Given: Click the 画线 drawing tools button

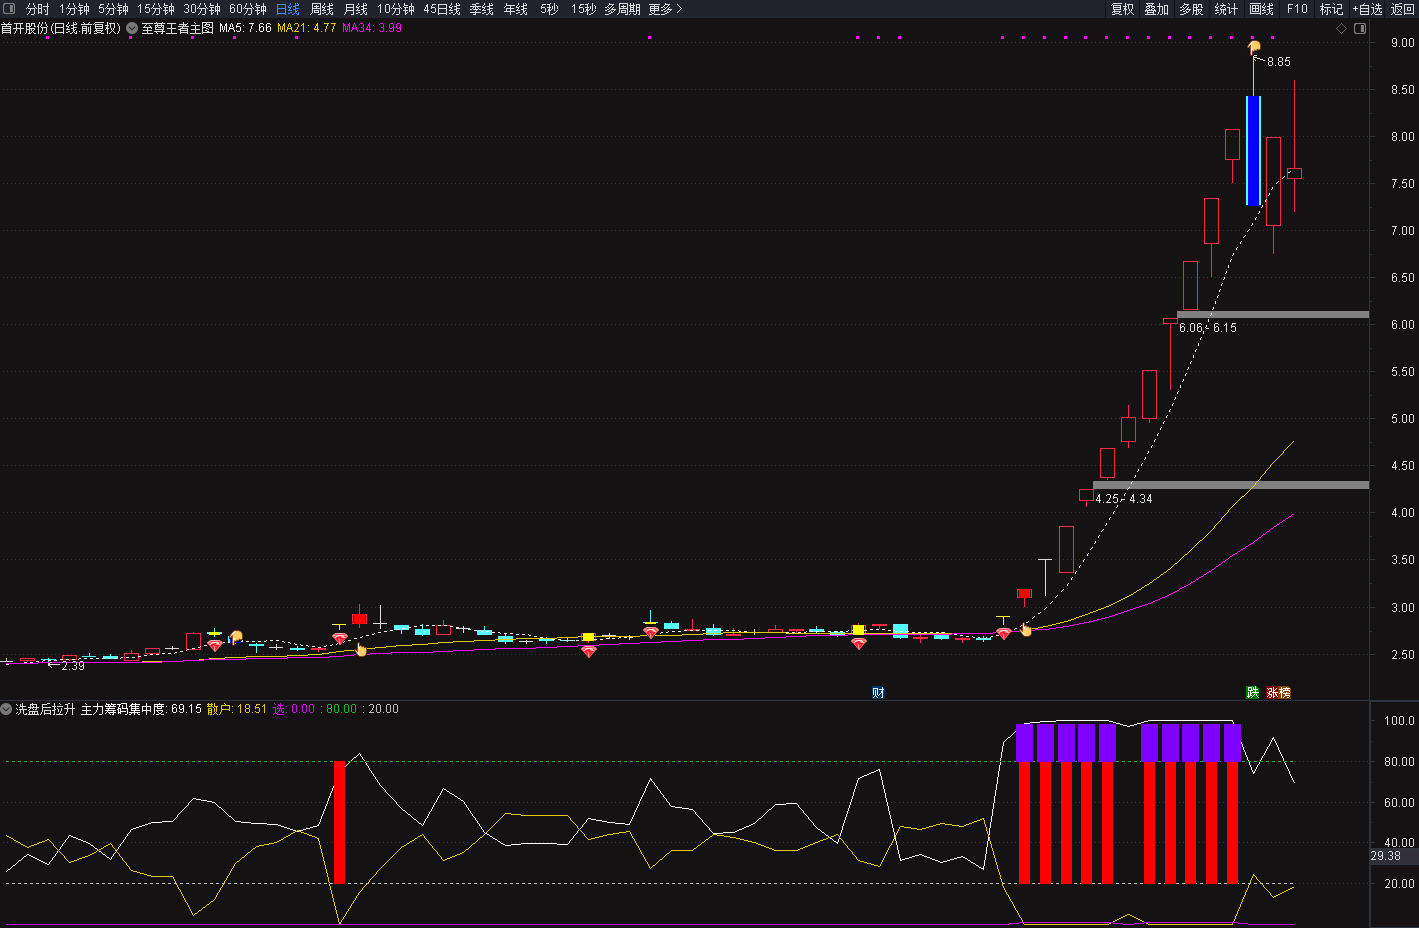Looking at the screenshot, I should click(x=1262, y=9).
